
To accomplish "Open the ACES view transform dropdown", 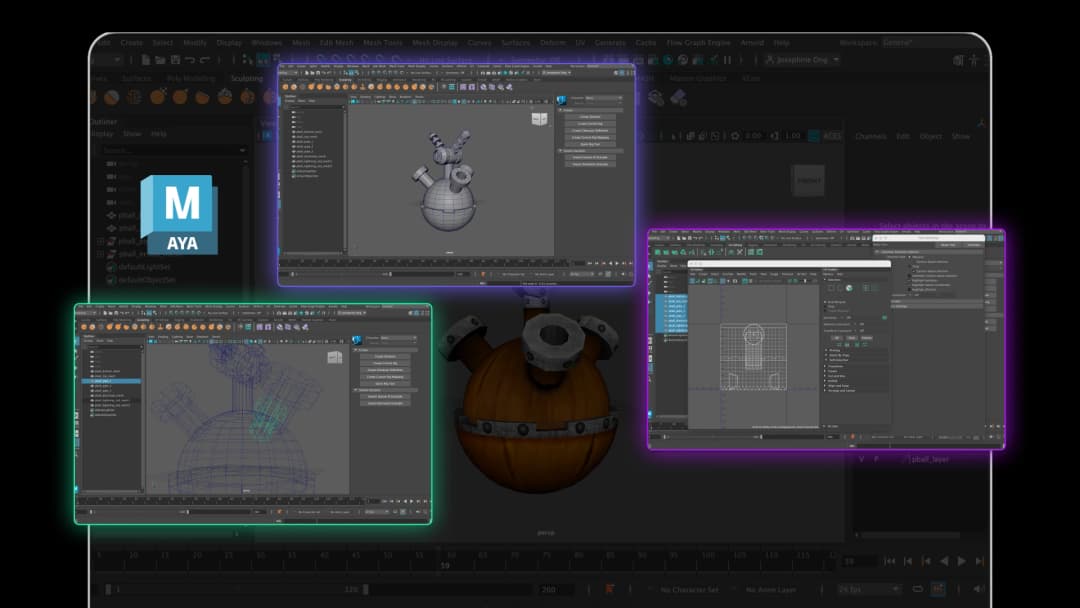I will [832, 136].
